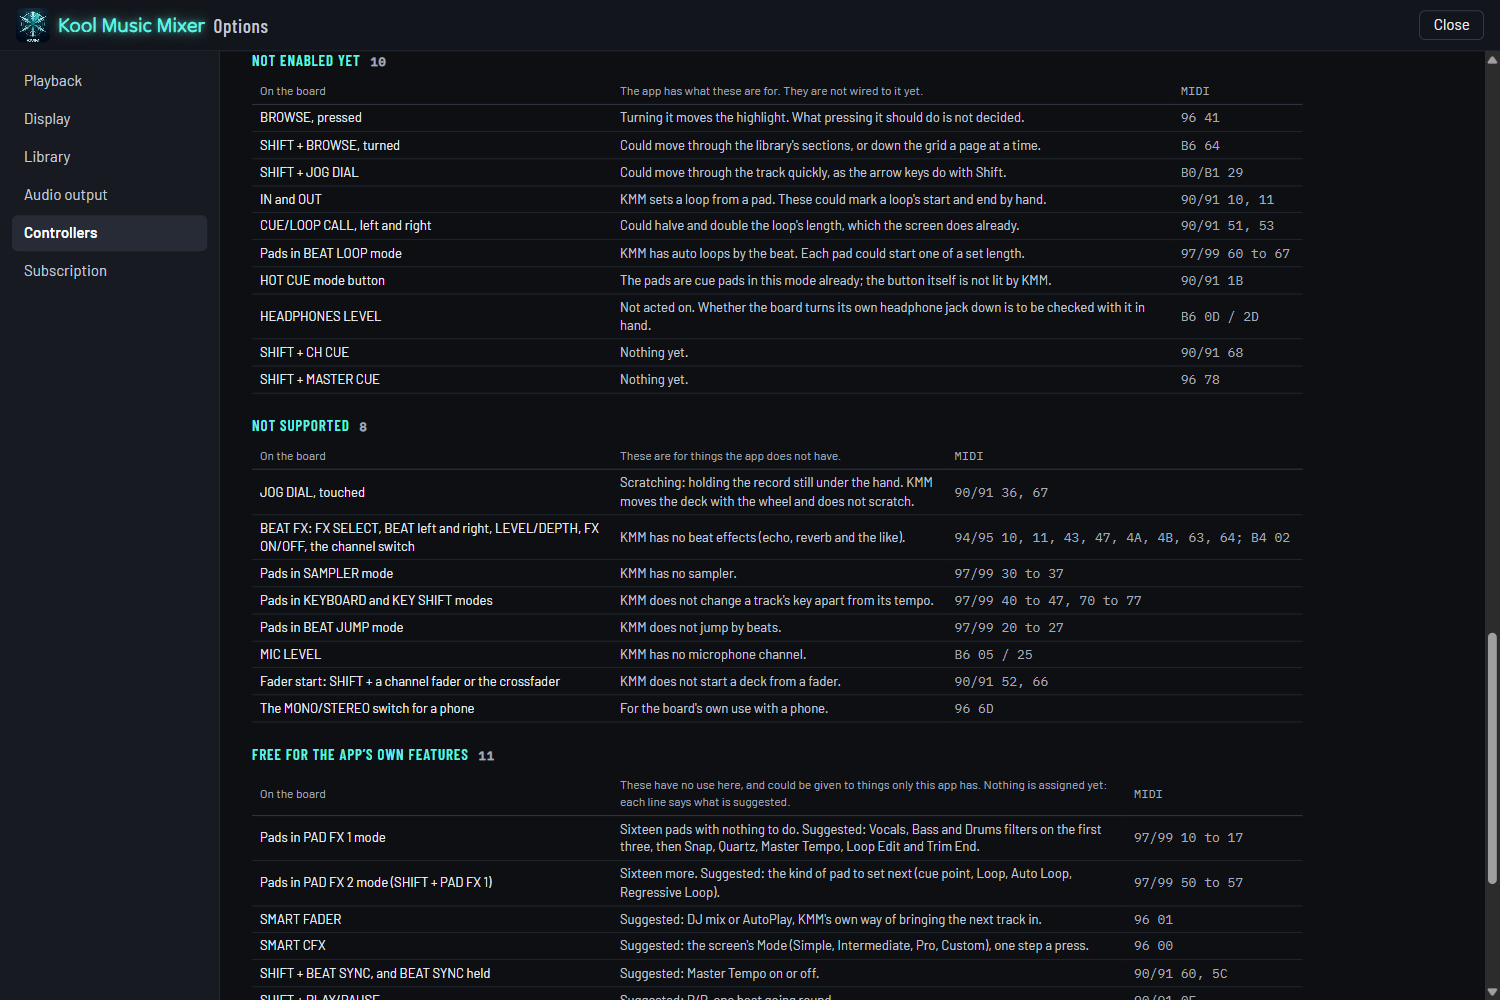Image resolution: width=1500 pixels, height=1000 pixels.
Task: Click MIDI value '96 41'
Action: (1200, 118)
